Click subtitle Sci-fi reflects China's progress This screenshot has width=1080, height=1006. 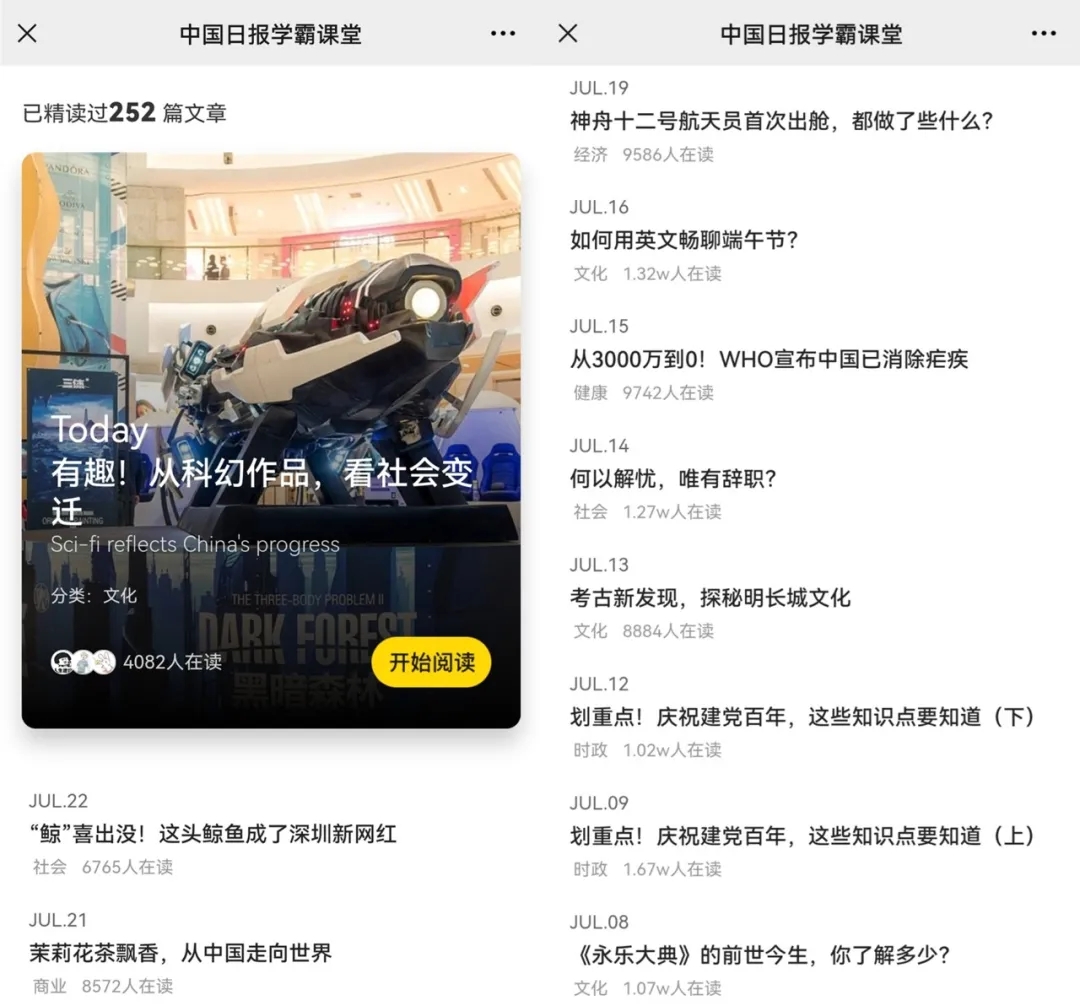click(195, 545)
